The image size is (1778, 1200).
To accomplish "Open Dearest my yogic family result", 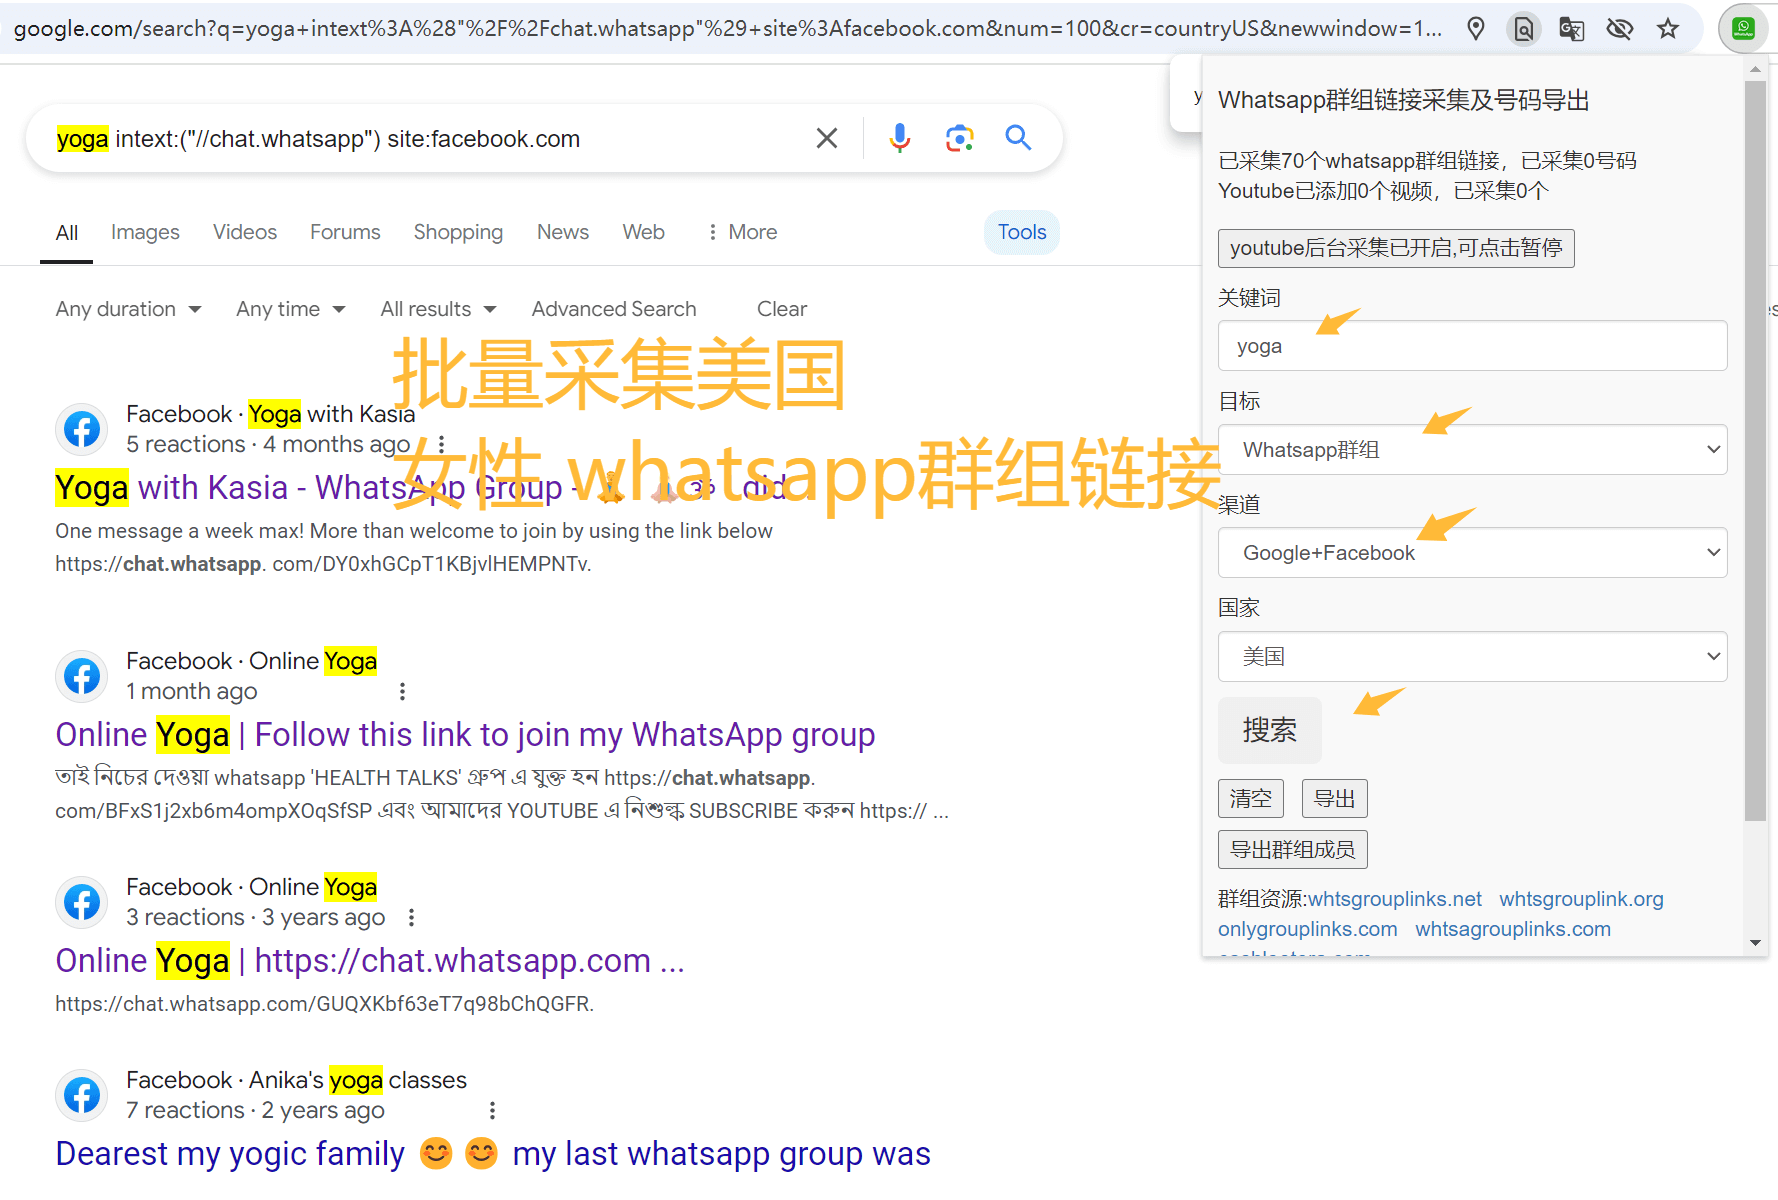I will point(493,1154).
